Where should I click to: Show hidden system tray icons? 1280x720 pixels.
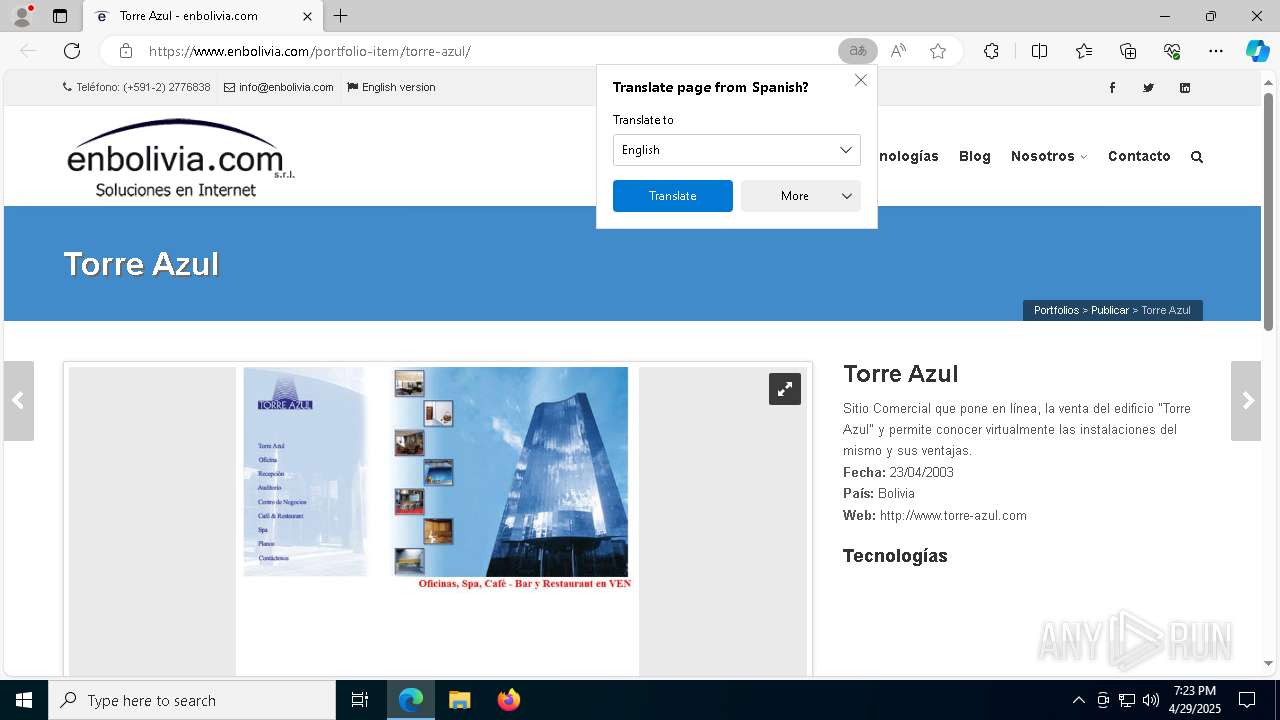point(1078,700)
